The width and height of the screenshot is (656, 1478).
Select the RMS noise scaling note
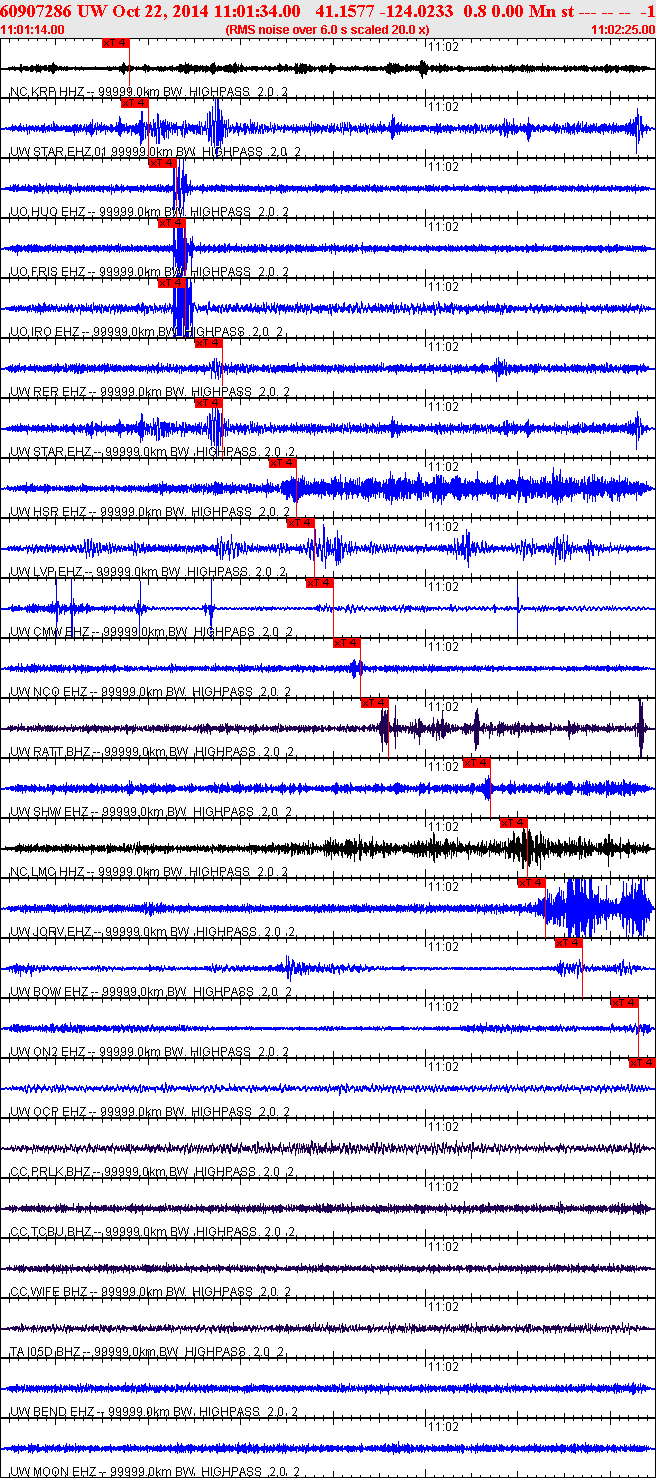tap(328, 30)
